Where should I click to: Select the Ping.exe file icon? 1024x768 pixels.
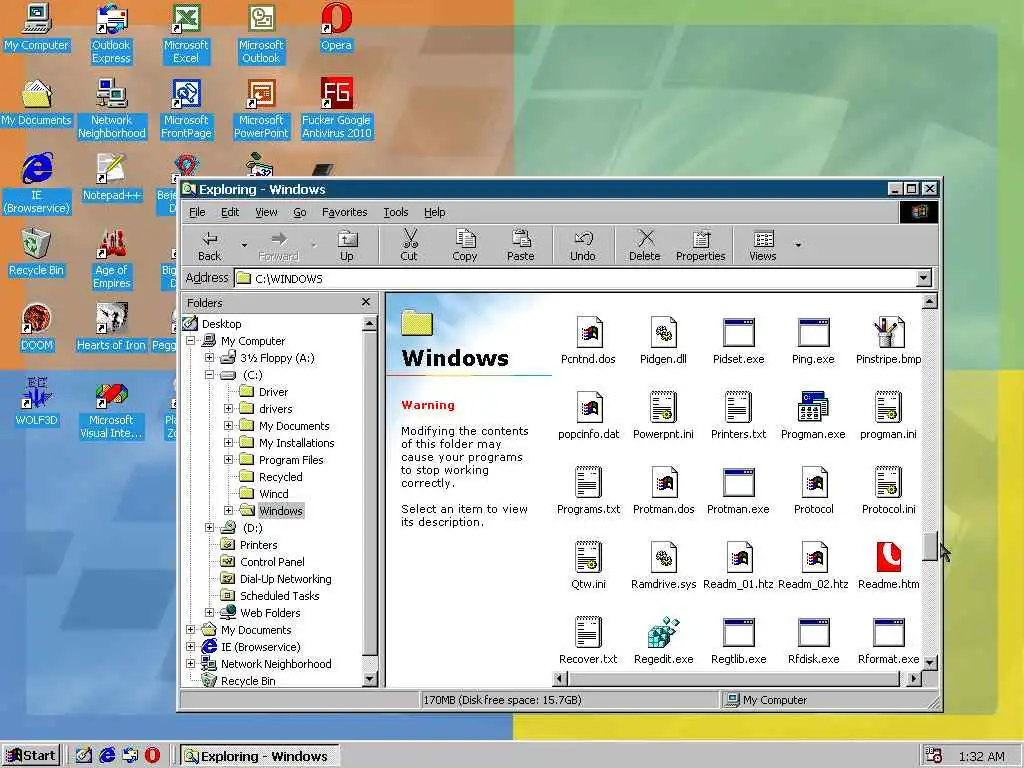(813, 332)
